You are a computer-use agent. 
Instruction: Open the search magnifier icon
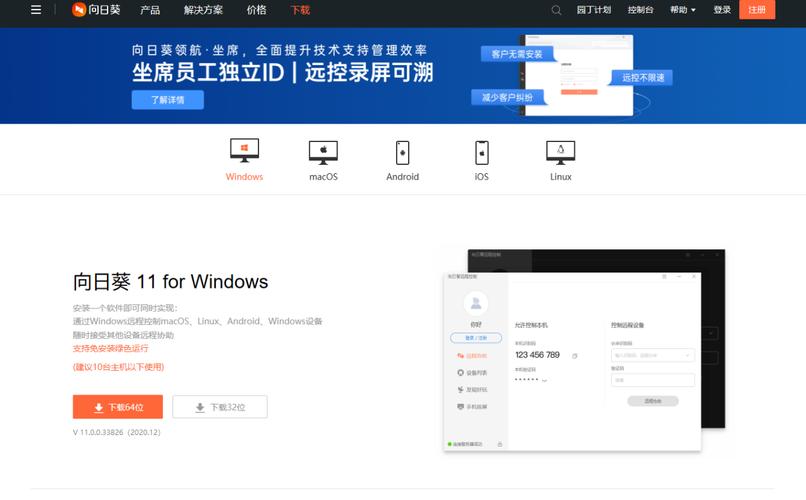click(x=556, y=10)
